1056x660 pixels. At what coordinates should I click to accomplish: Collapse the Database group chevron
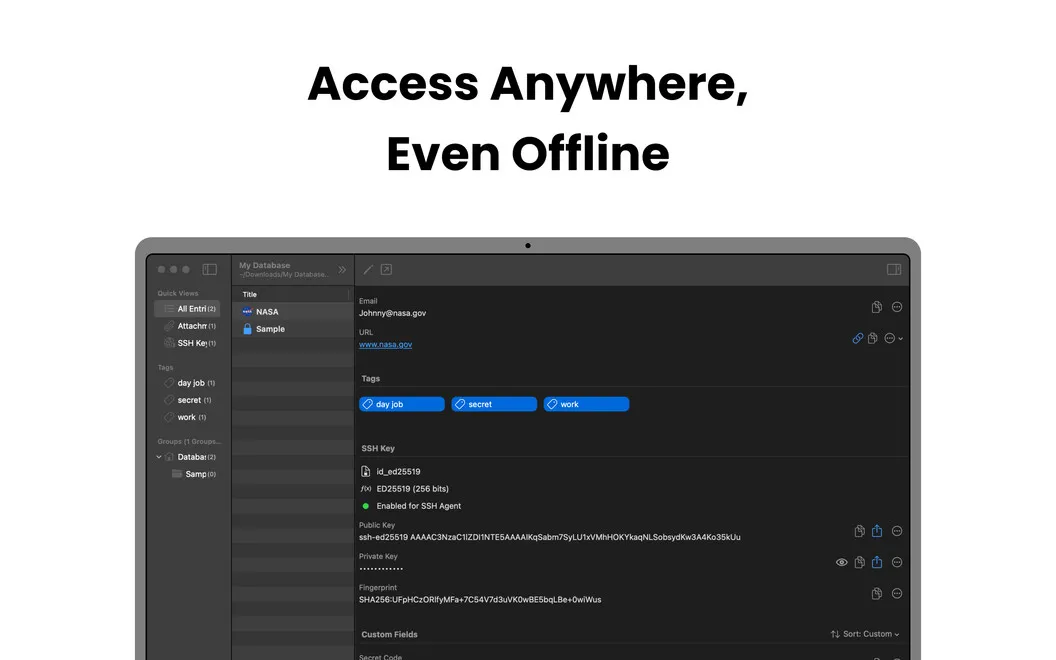(159, 457)
